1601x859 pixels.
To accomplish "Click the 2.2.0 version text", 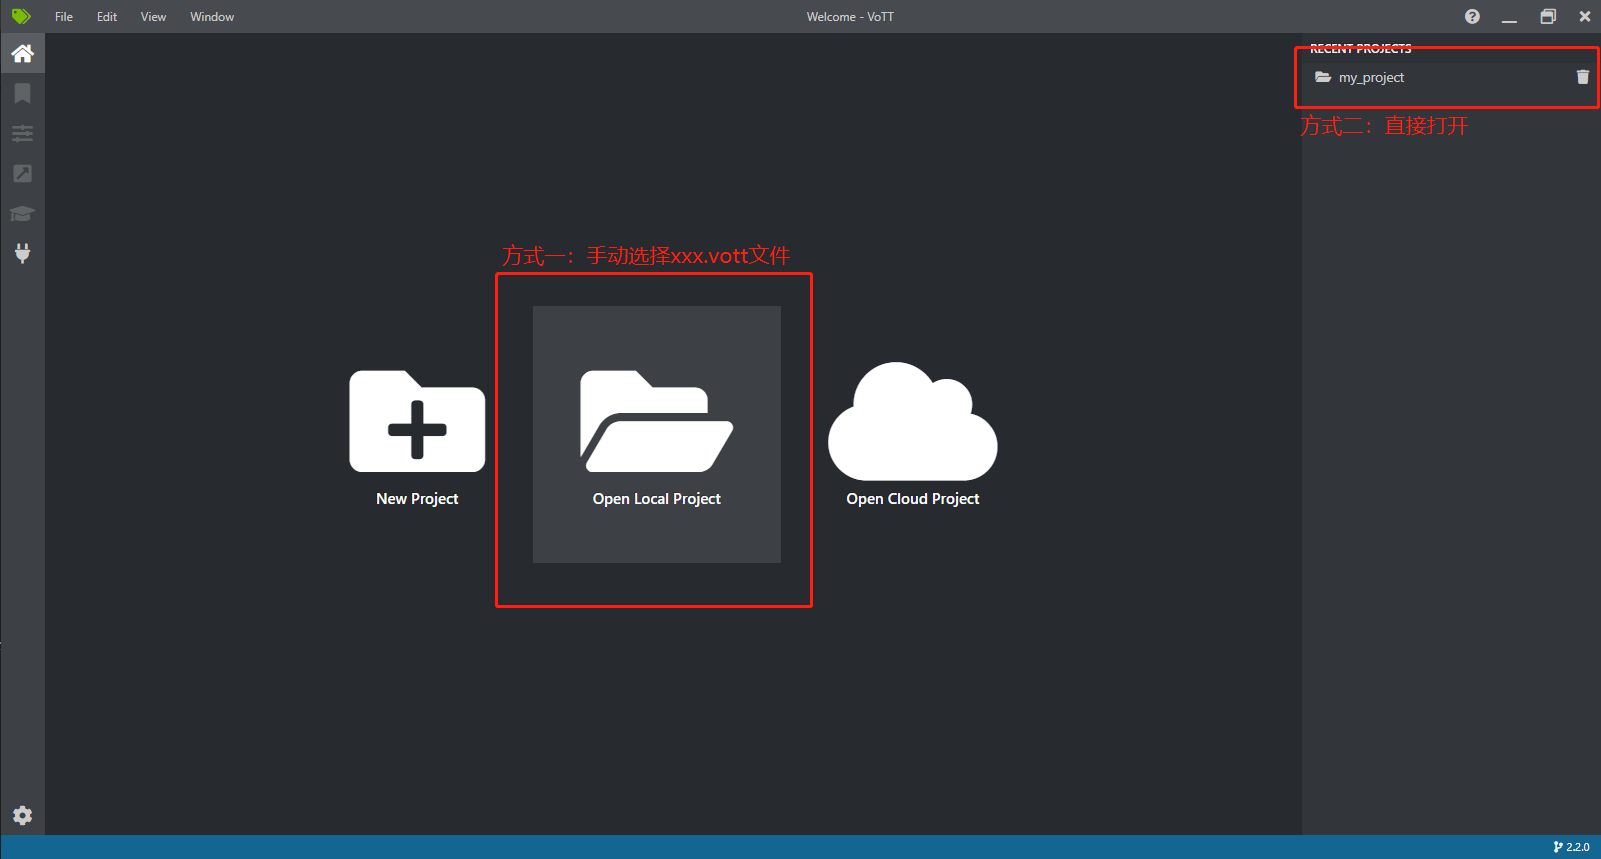I will pos(1578,847).
